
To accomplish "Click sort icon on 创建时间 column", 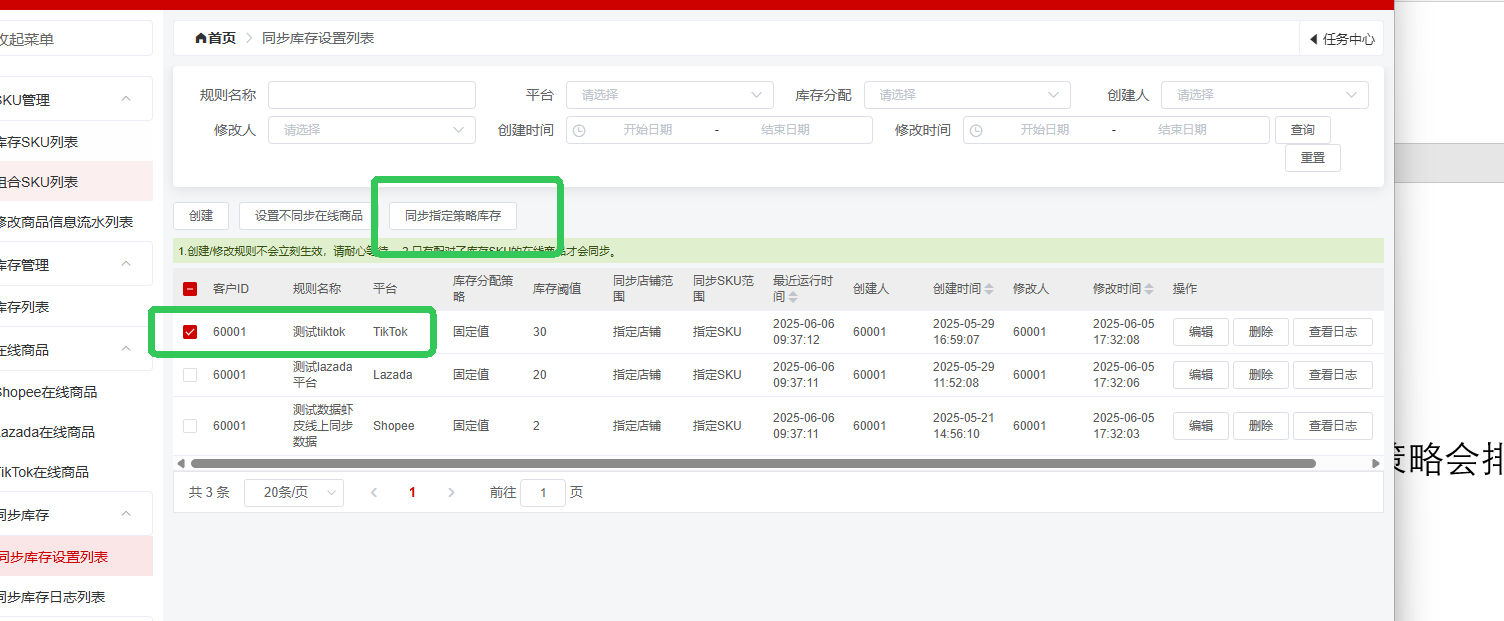I will (x=989, y=289).
